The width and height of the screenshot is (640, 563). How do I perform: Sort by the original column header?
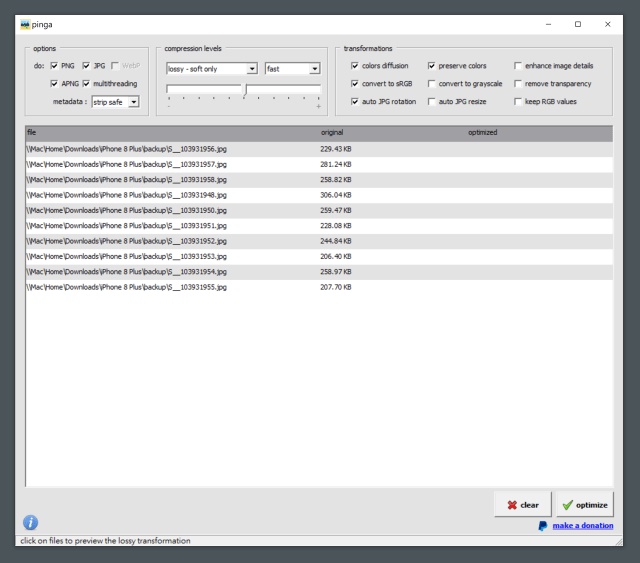(332, 132)
